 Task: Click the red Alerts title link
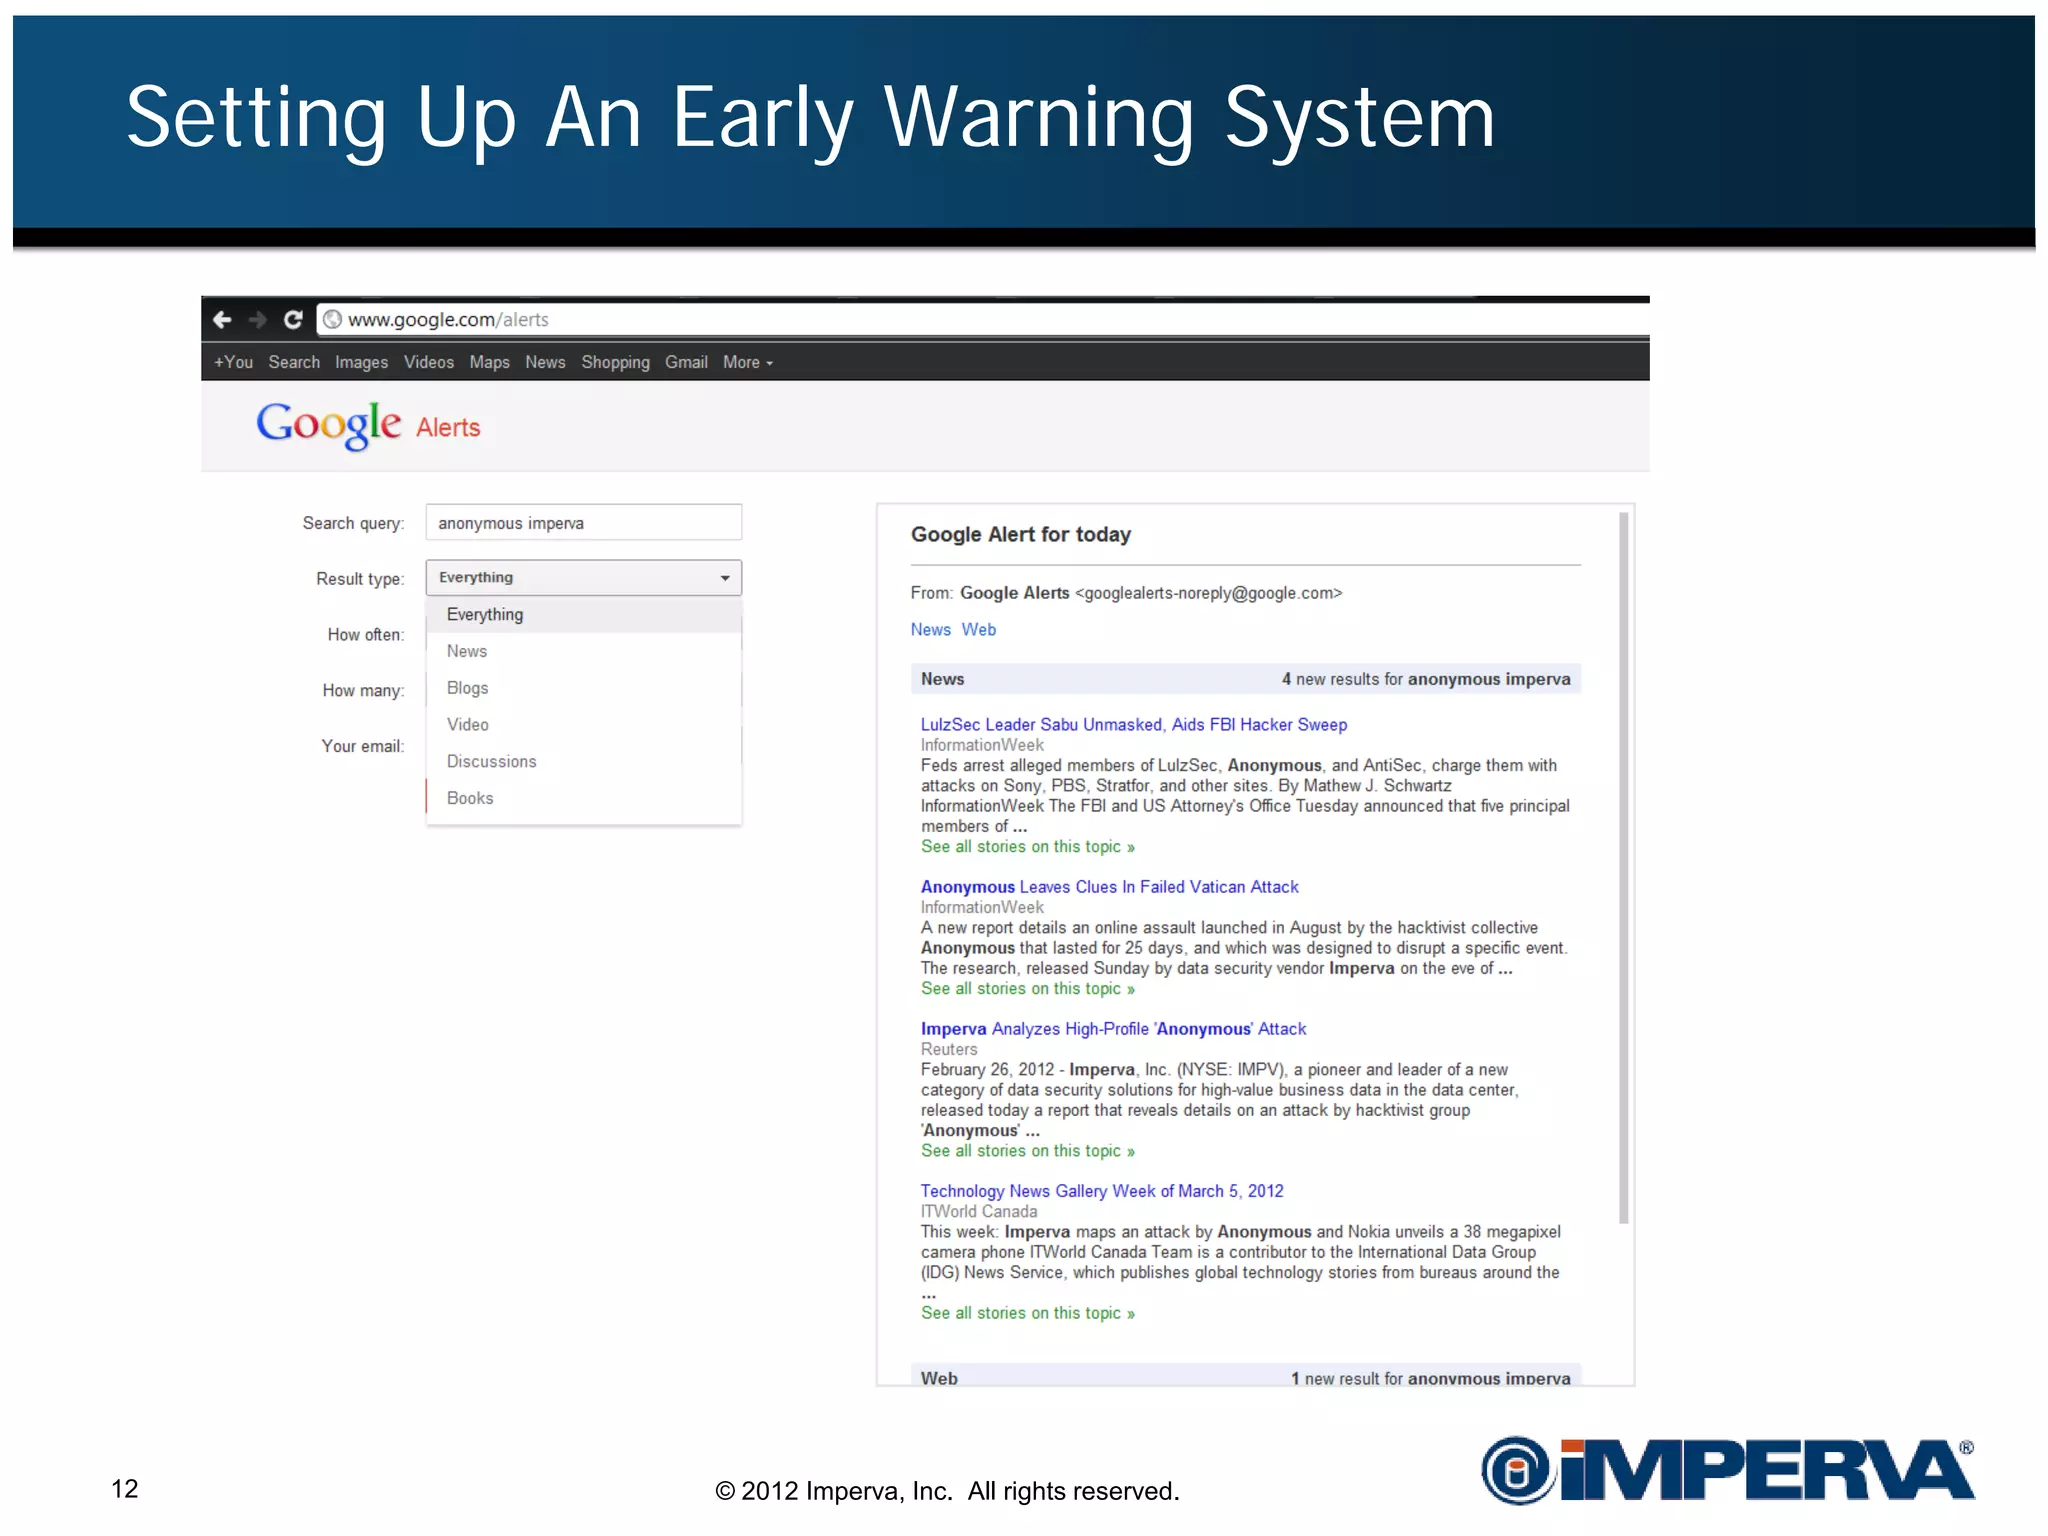click(x=448, y=427)
